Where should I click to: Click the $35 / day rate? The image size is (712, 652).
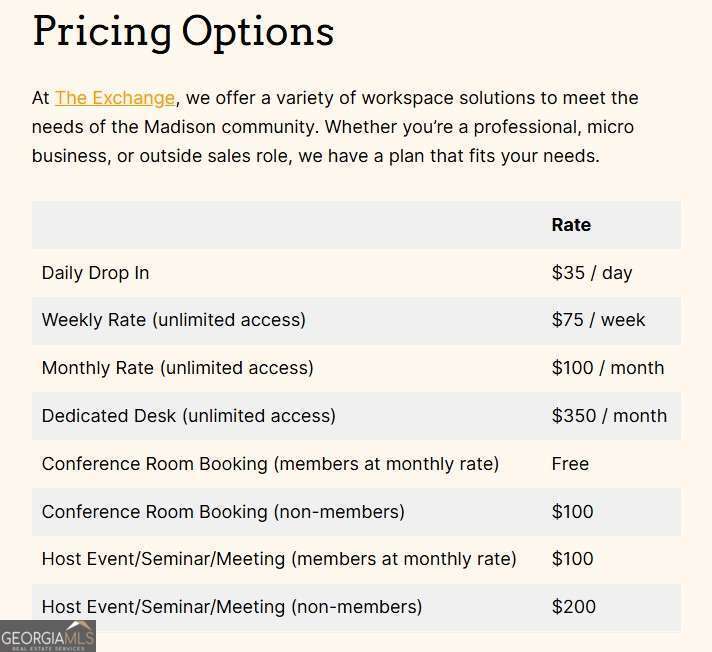click(592, 273)
